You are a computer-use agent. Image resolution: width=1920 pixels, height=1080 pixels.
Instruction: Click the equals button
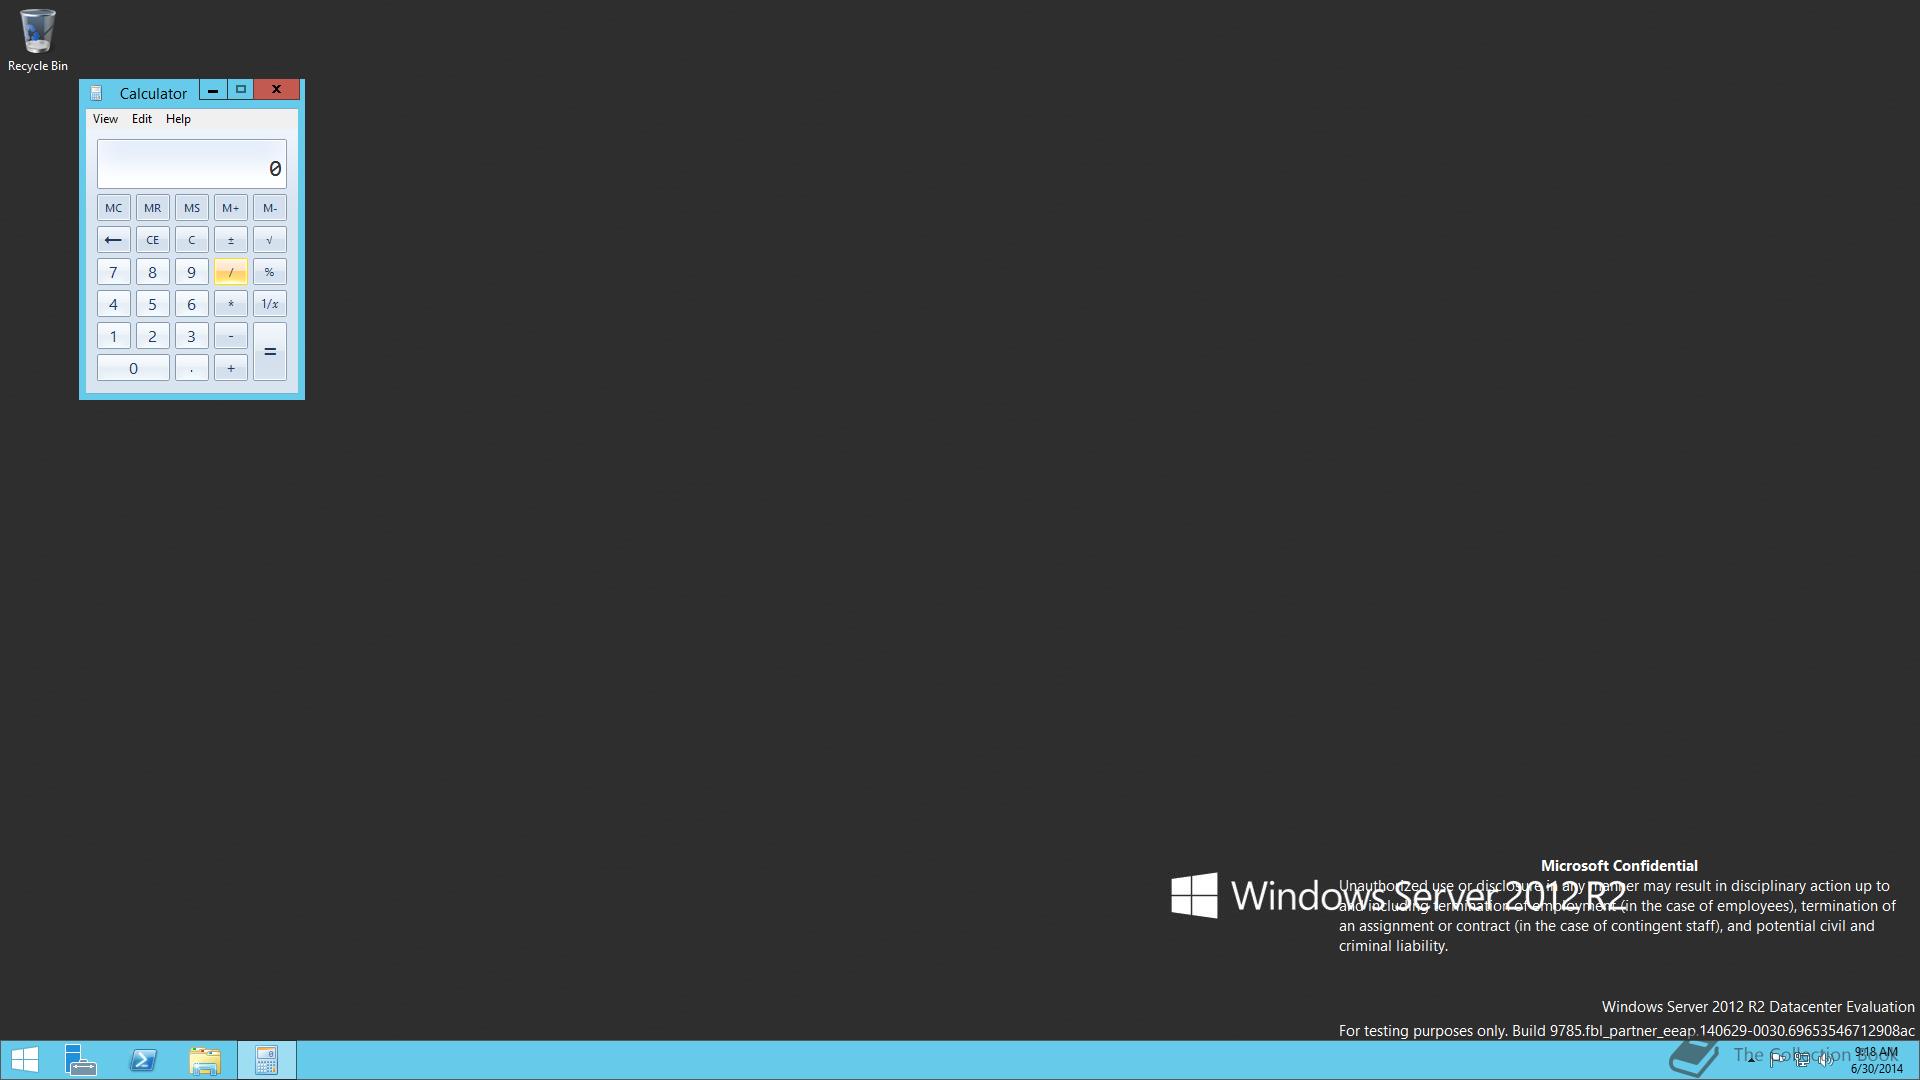(x=269, y=352)
